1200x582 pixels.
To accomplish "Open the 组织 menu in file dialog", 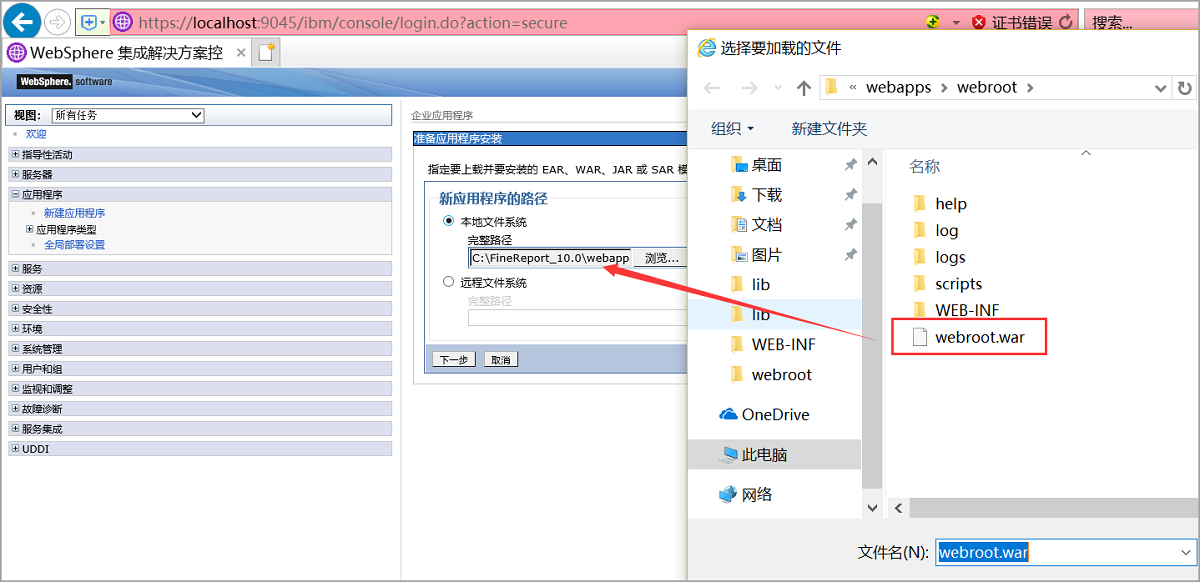I will 732,129.
